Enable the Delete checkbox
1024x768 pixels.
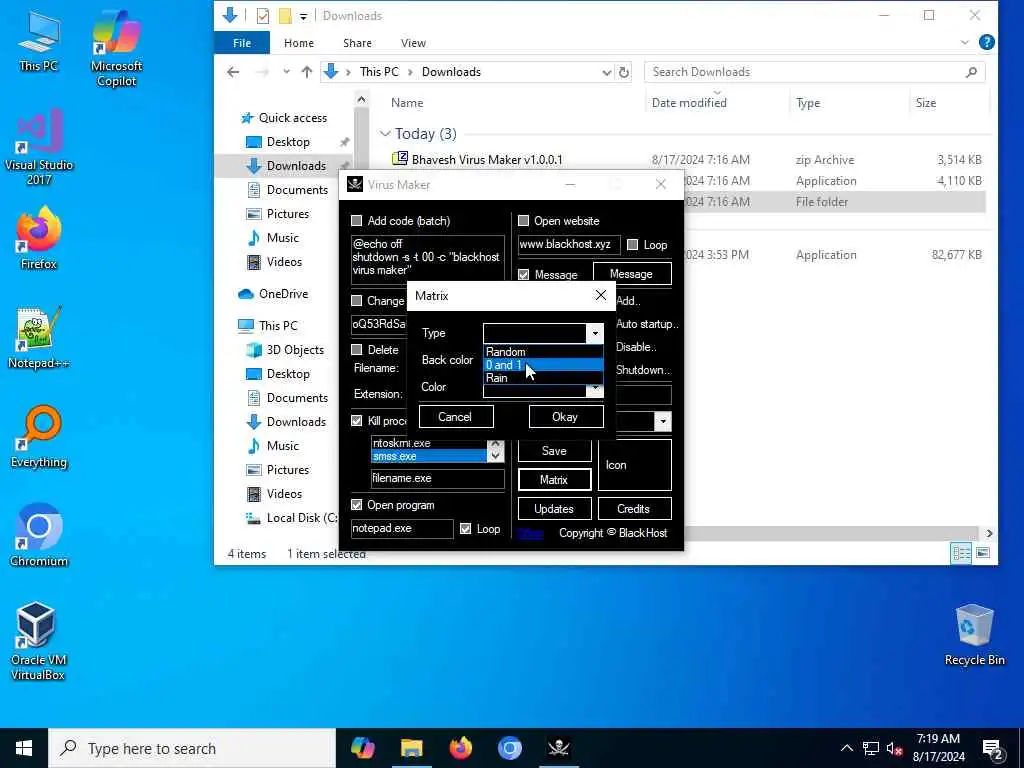[357, 349]
